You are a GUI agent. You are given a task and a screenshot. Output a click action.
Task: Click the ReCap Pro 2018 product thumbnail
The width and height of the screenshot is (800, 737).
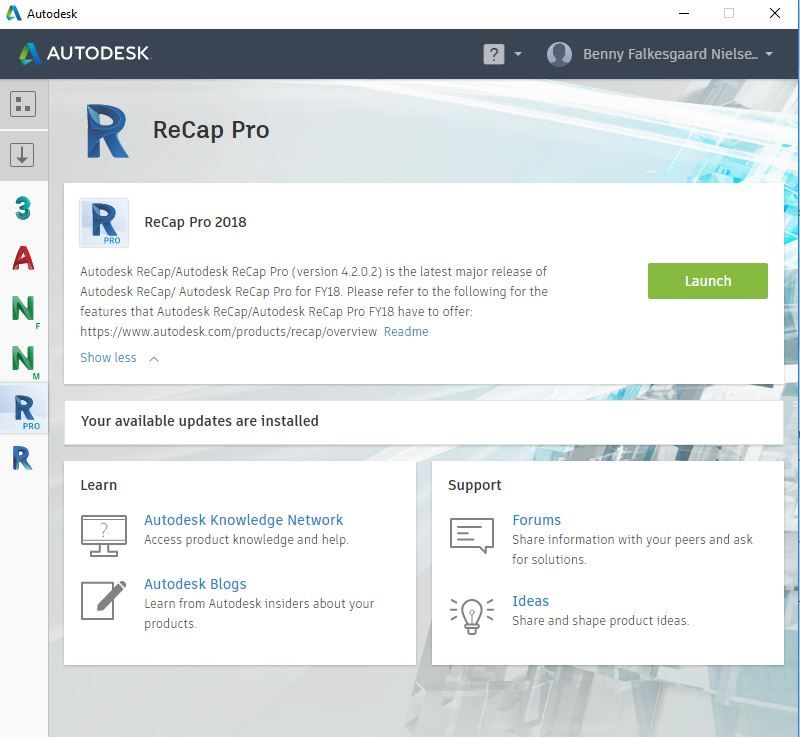click(104, 223)
